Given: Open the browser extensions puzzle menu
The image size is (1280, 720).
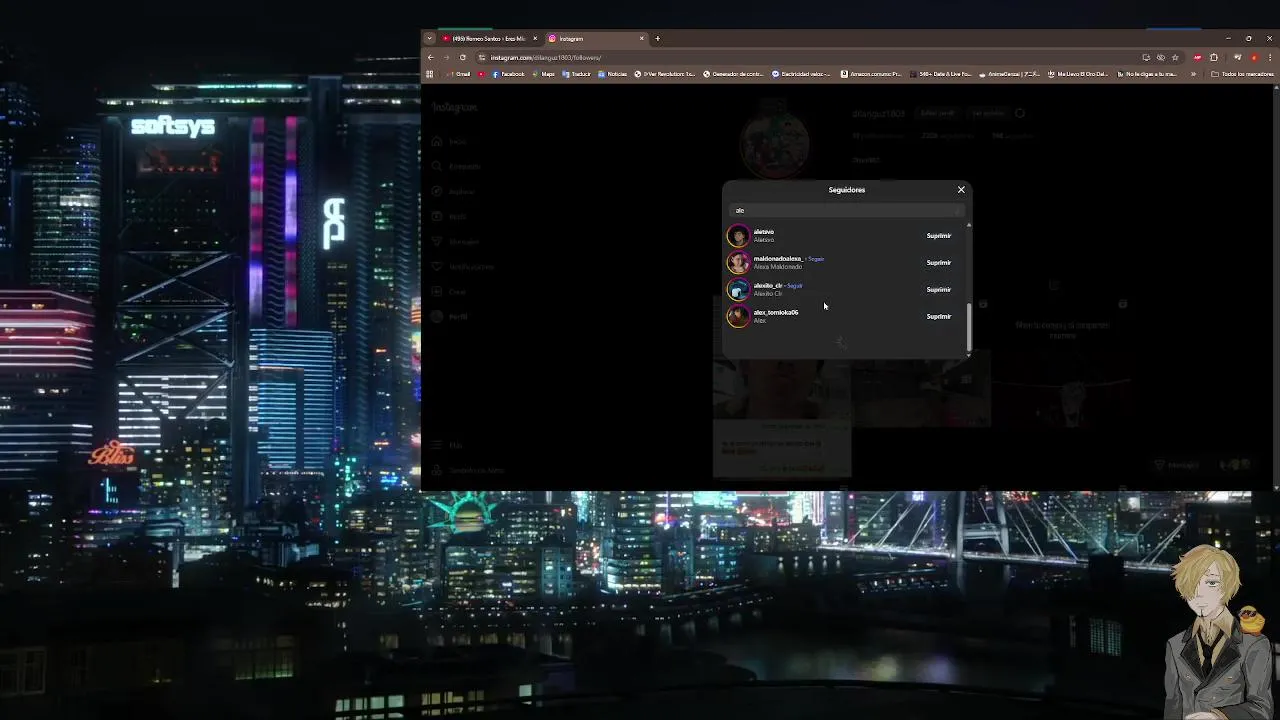Looking at the screenshot, I should click(x=1214, y=57).
